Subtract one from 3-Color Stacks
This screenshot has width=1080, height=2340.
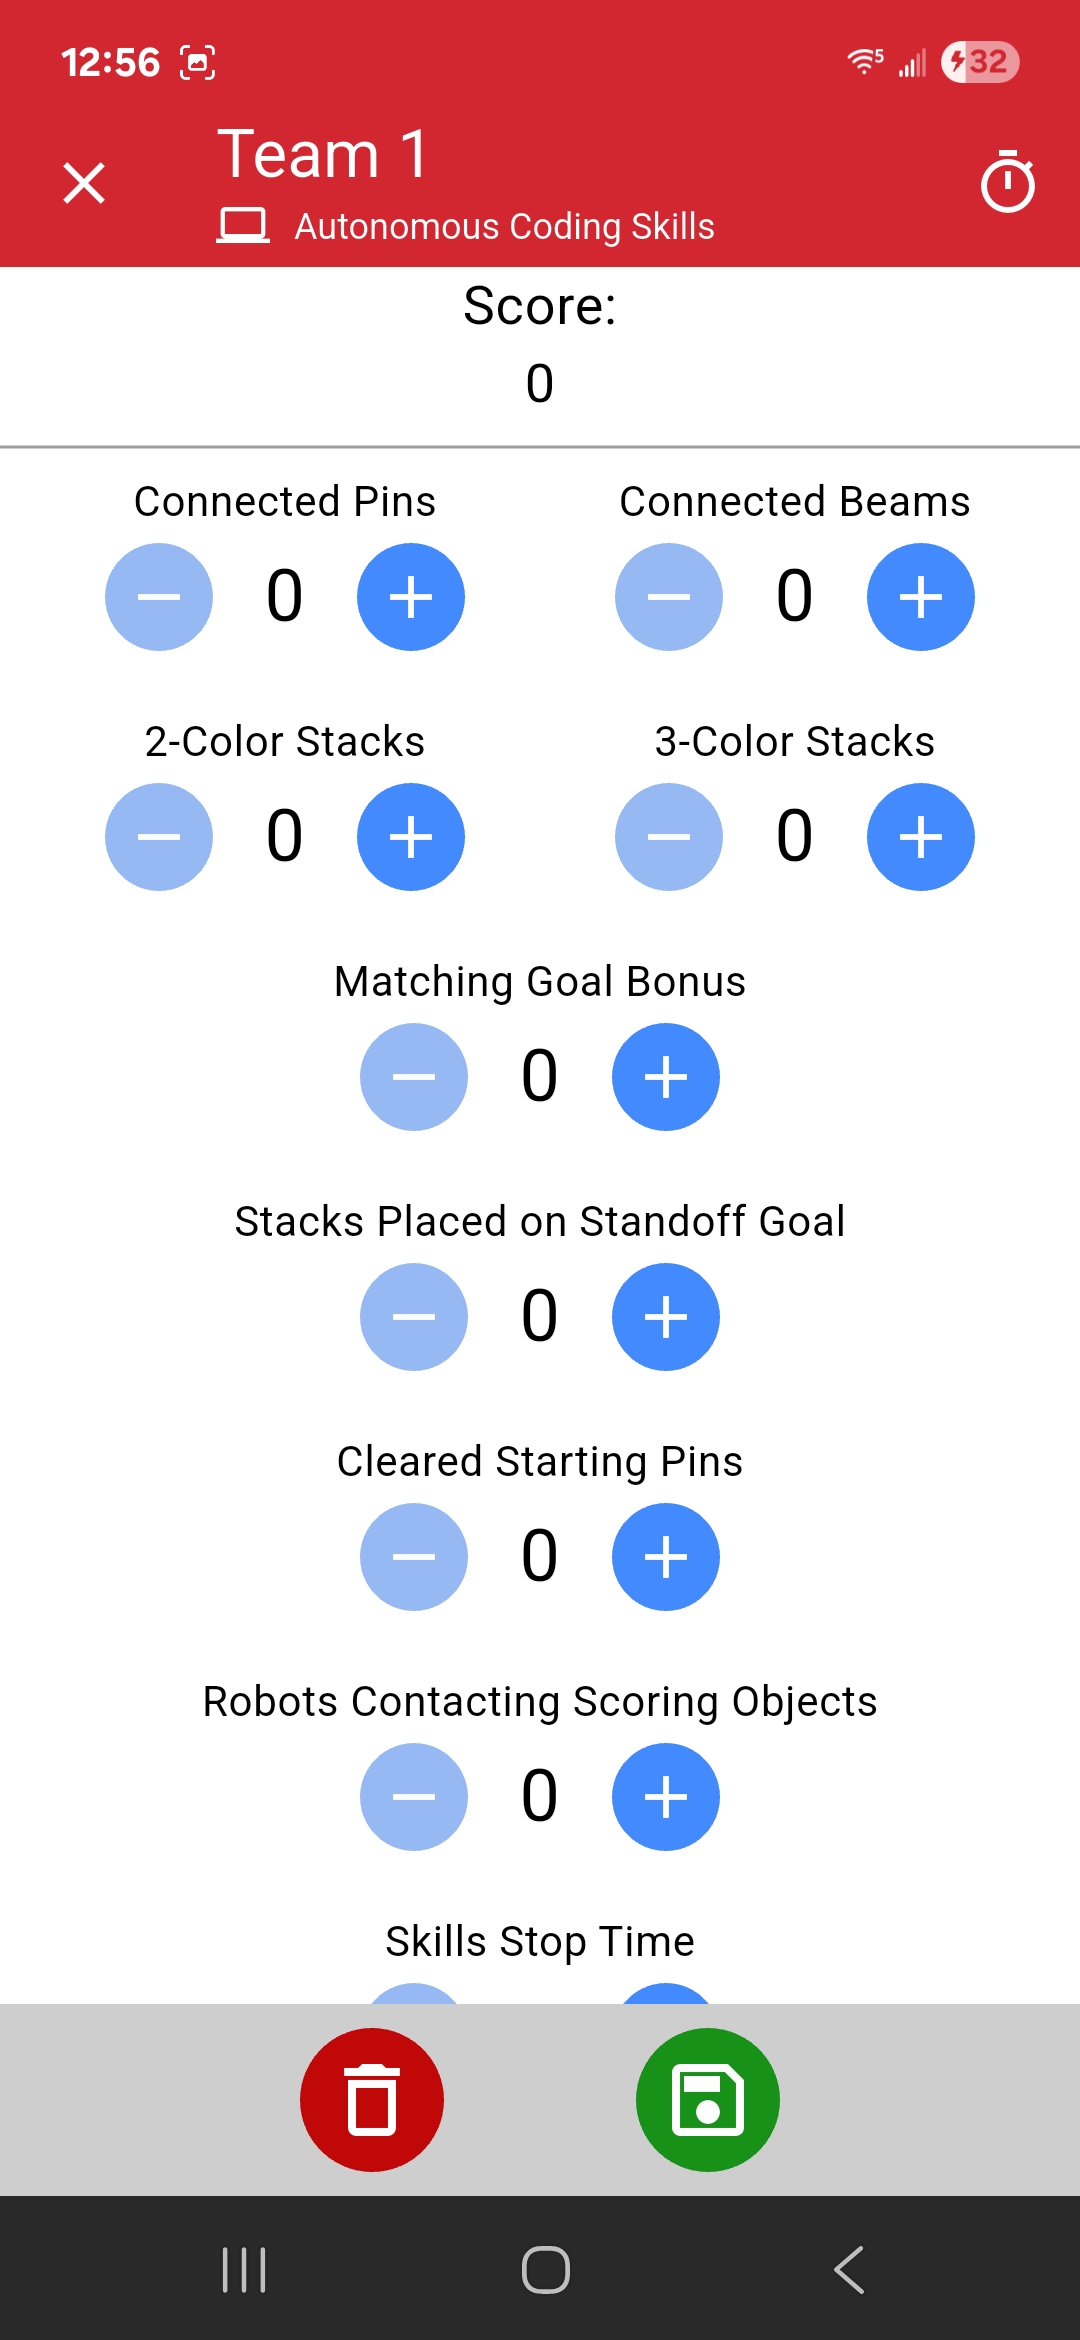point(669,837)
